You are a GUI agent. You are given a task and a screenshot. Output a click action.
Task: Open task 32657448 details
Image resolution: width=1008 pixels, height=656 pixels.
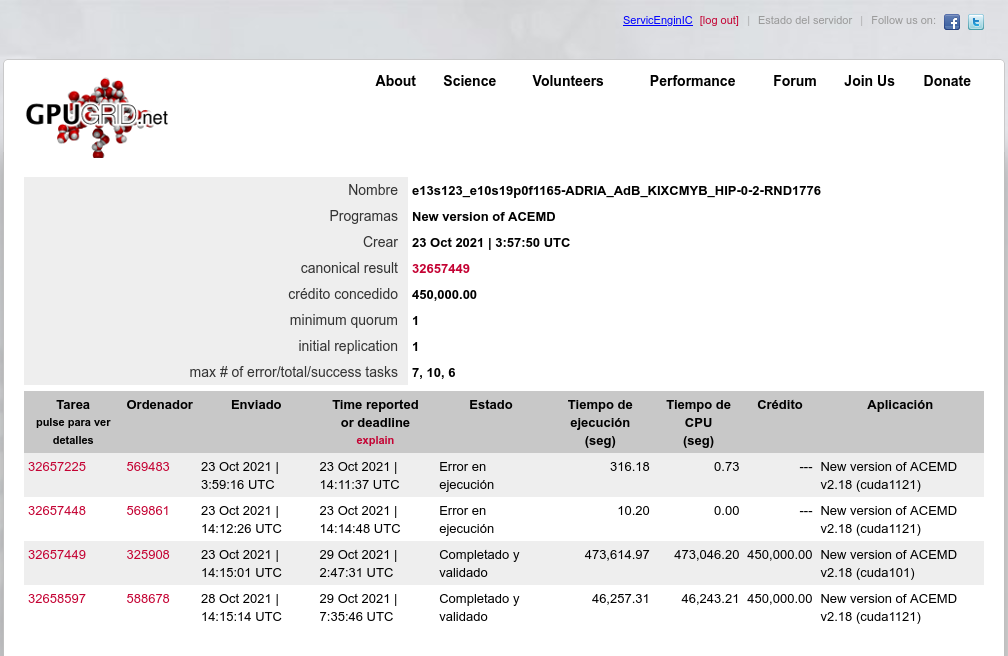coord(57,511)
